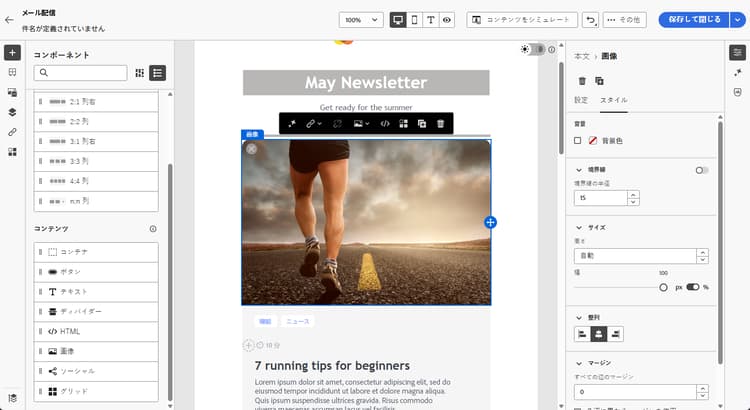Open the layers stack icon in left rail

[x=12, y=112]
